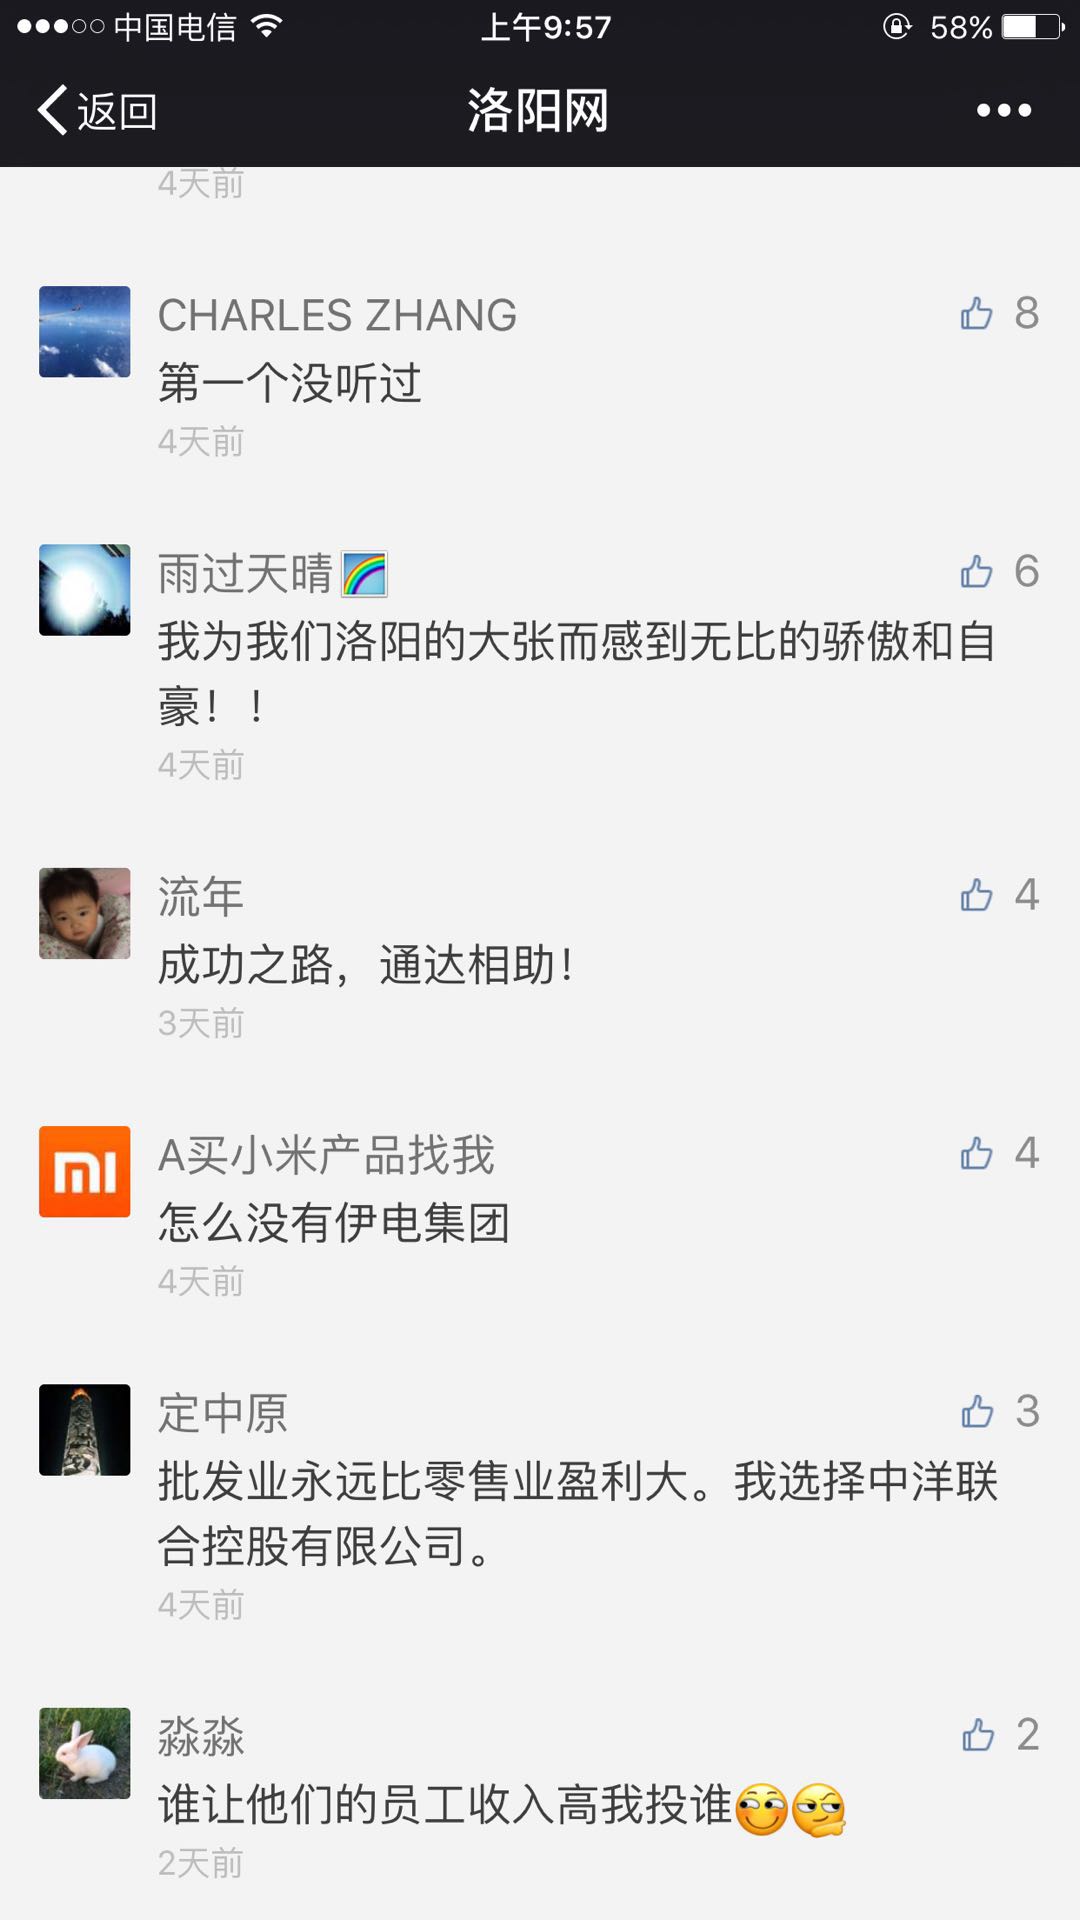
Task: Open the three-dot more options menu
Action: point(1003,110)
